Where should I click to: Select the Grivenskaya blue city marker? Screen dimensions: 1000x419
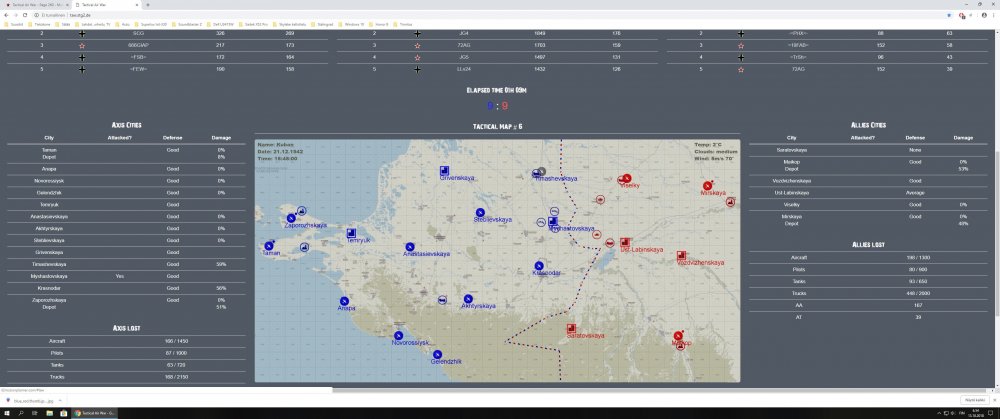point(444,170)
